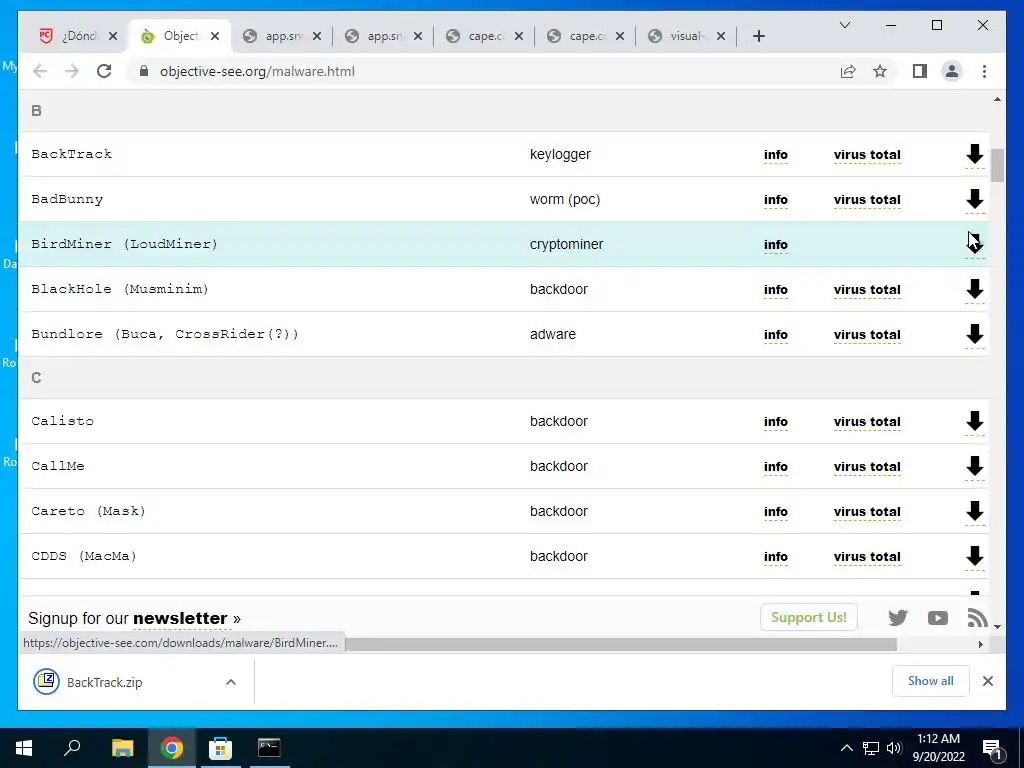The image size is (1024, 768).
Task: Close the downloads bar
Action: click(x=987, y=681)
